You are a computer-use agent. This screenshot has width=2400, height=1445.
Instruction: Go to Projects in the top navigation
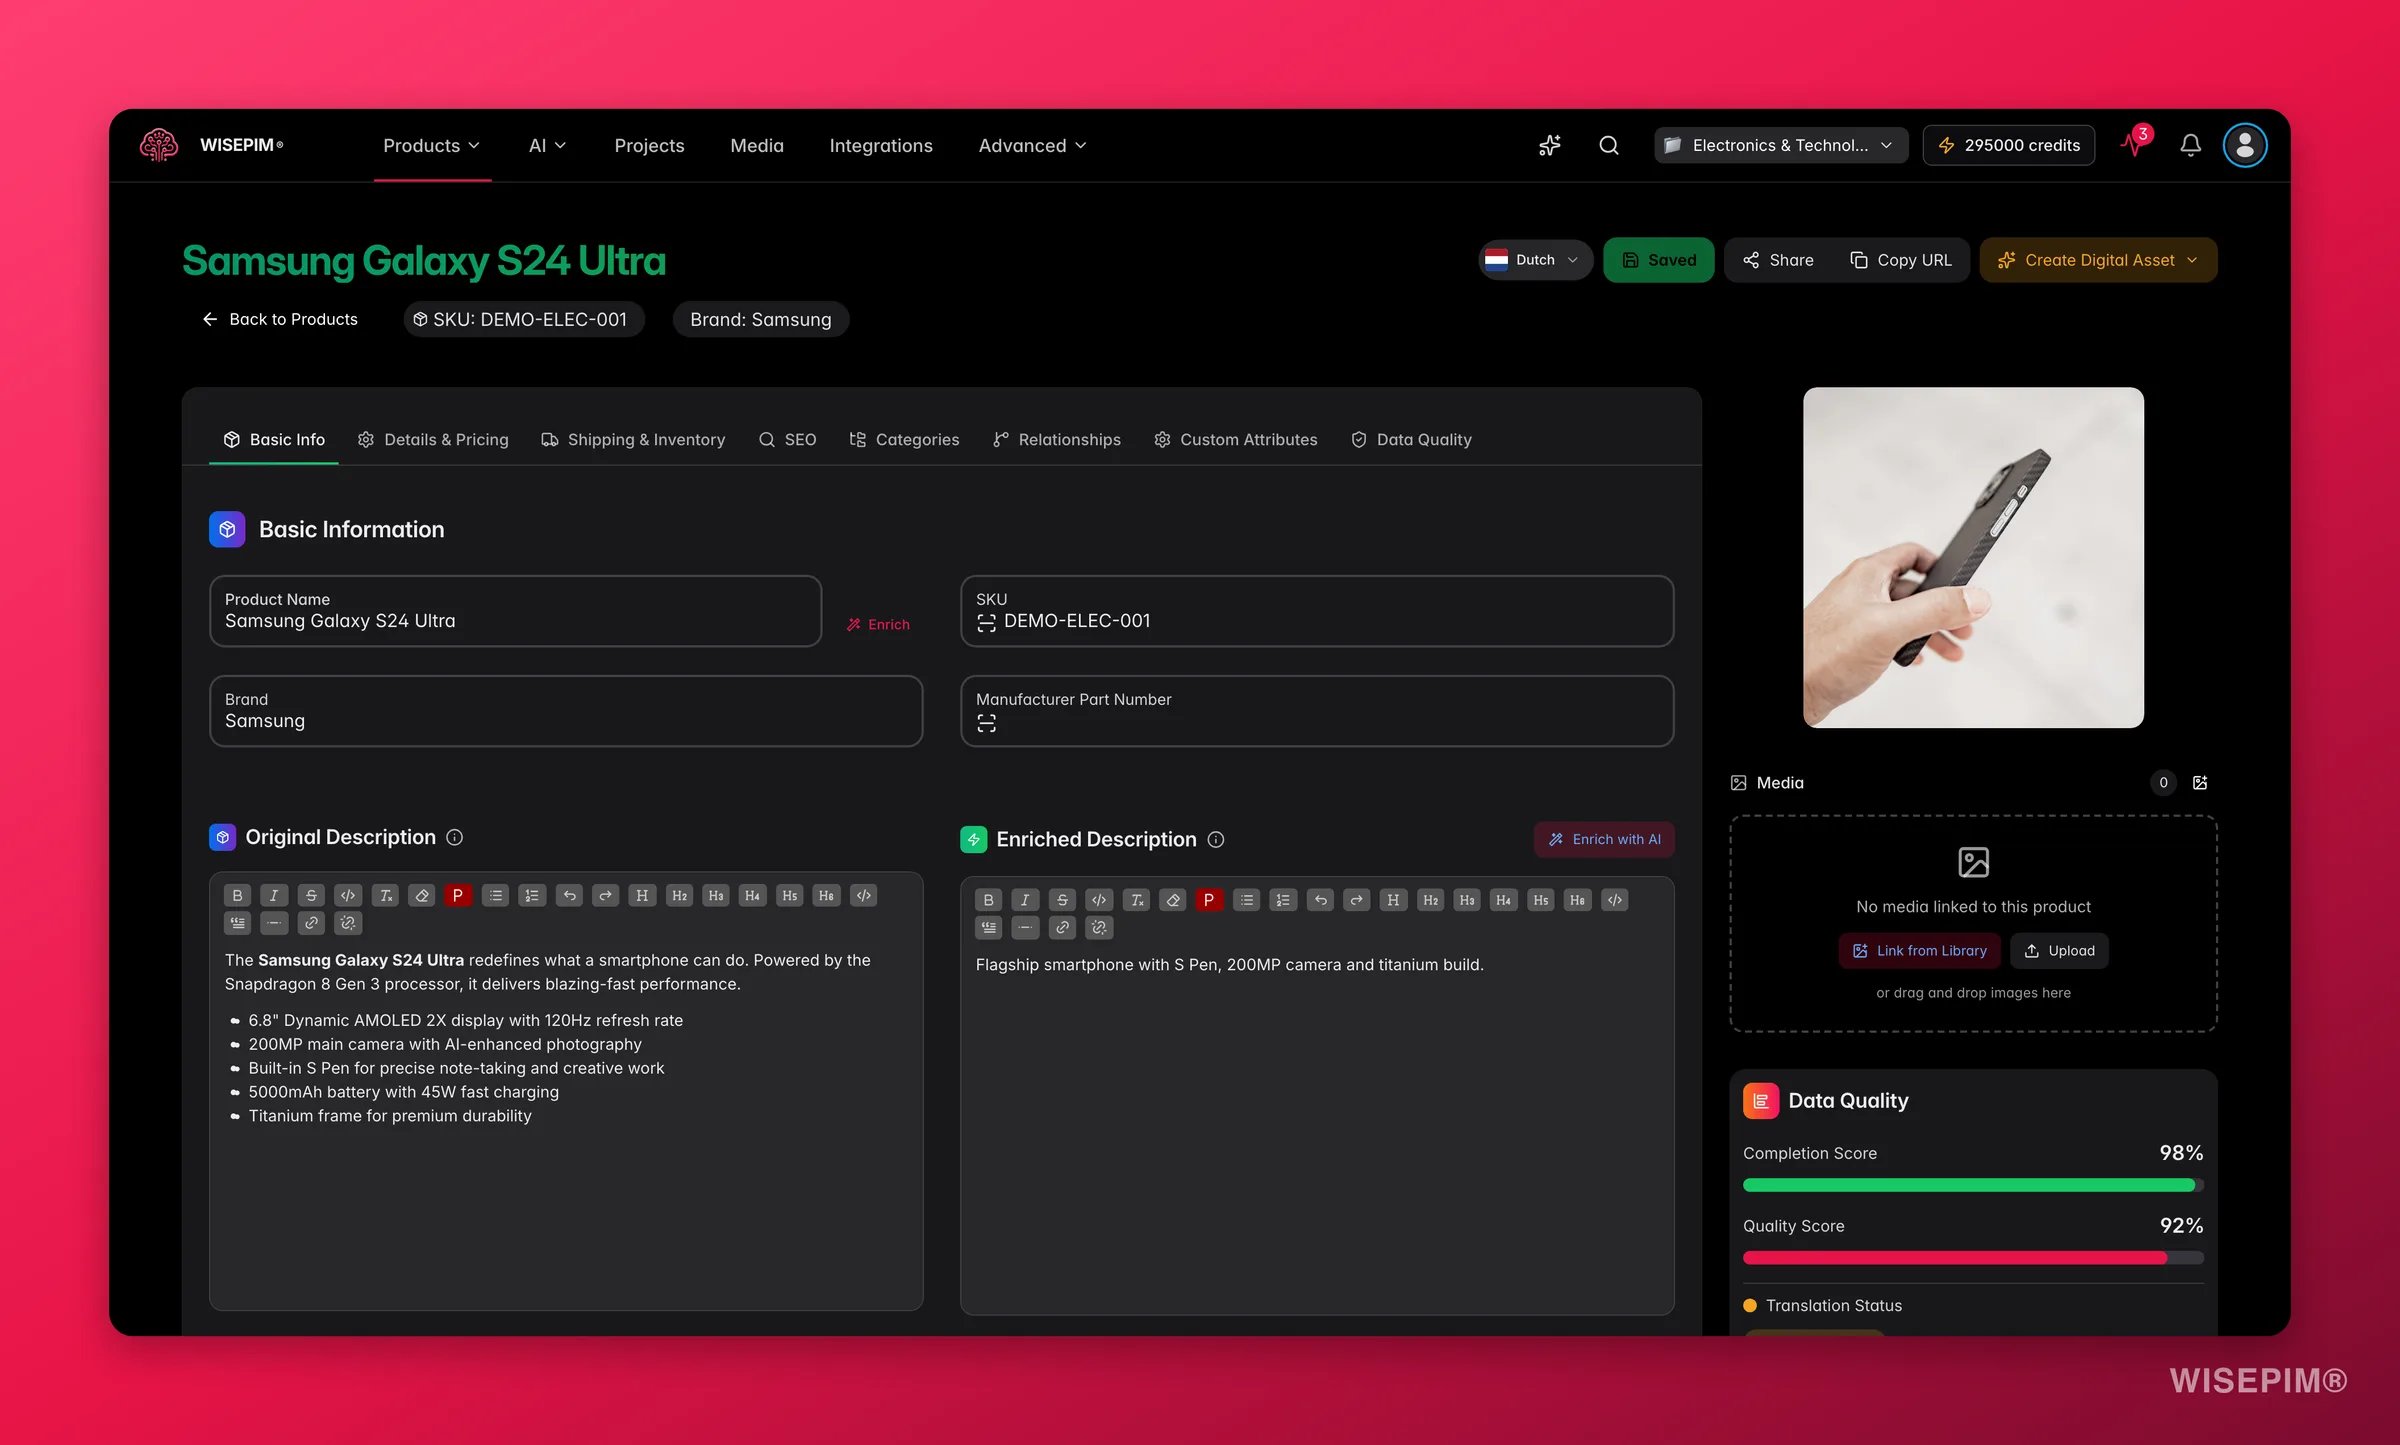pos(649,146)
